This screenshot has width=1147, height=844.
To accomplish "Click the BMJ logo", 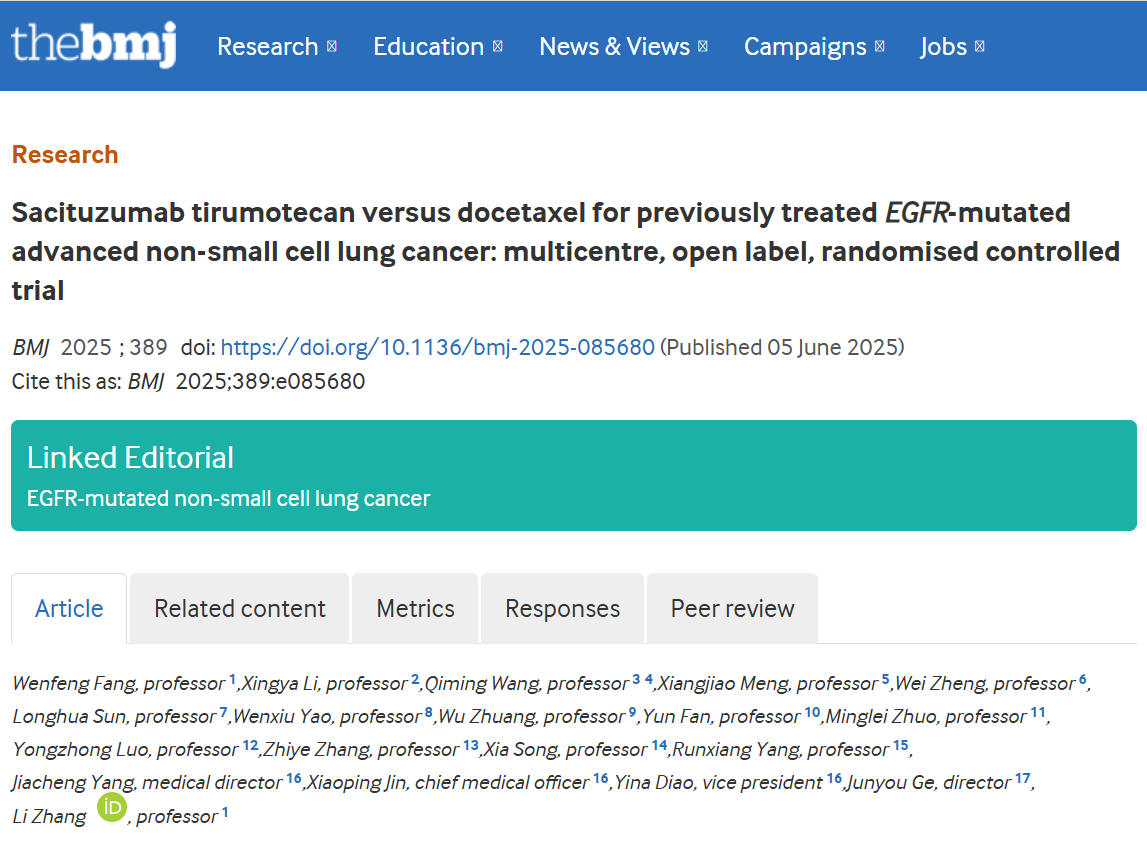I will [x=93, y=44].
